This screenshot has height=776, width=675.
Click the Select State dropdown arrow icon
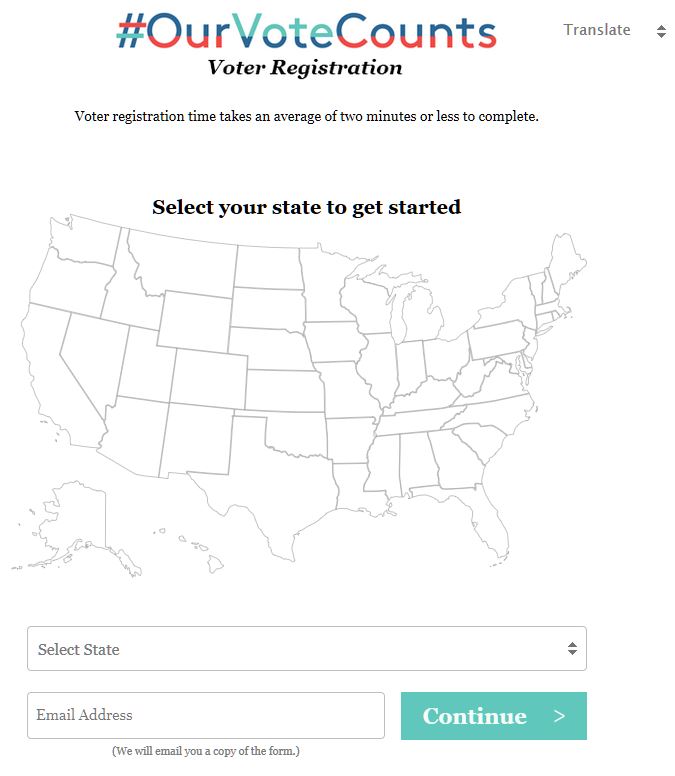click(572, 648)
